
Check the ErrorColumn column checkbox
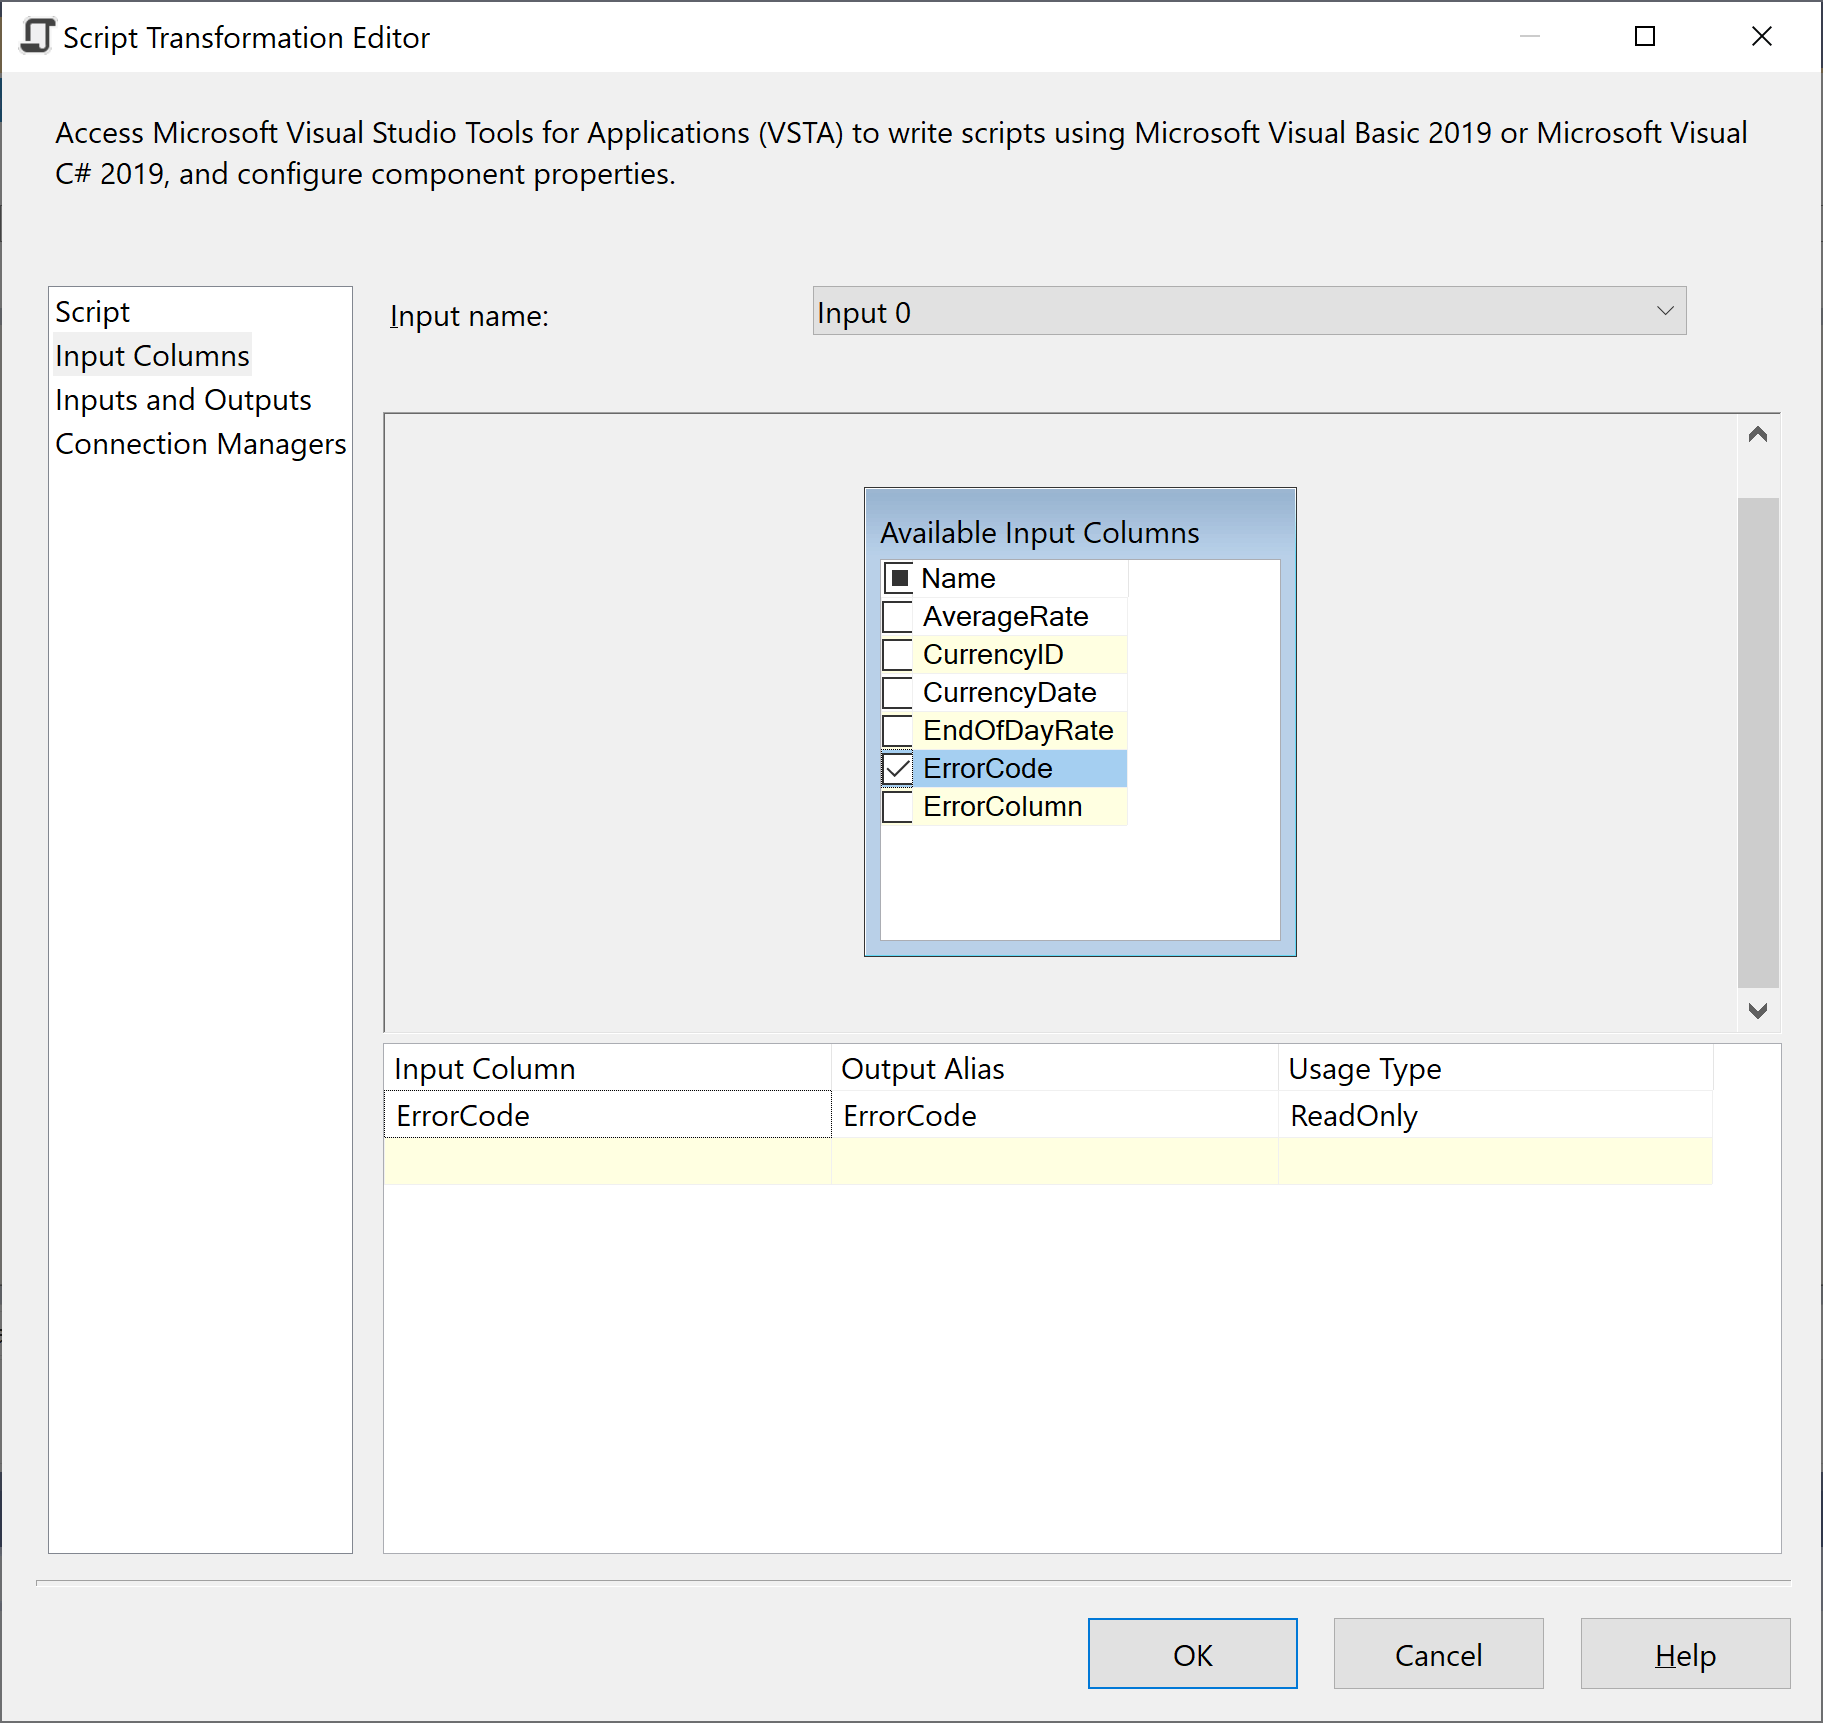tap(898, 806)
